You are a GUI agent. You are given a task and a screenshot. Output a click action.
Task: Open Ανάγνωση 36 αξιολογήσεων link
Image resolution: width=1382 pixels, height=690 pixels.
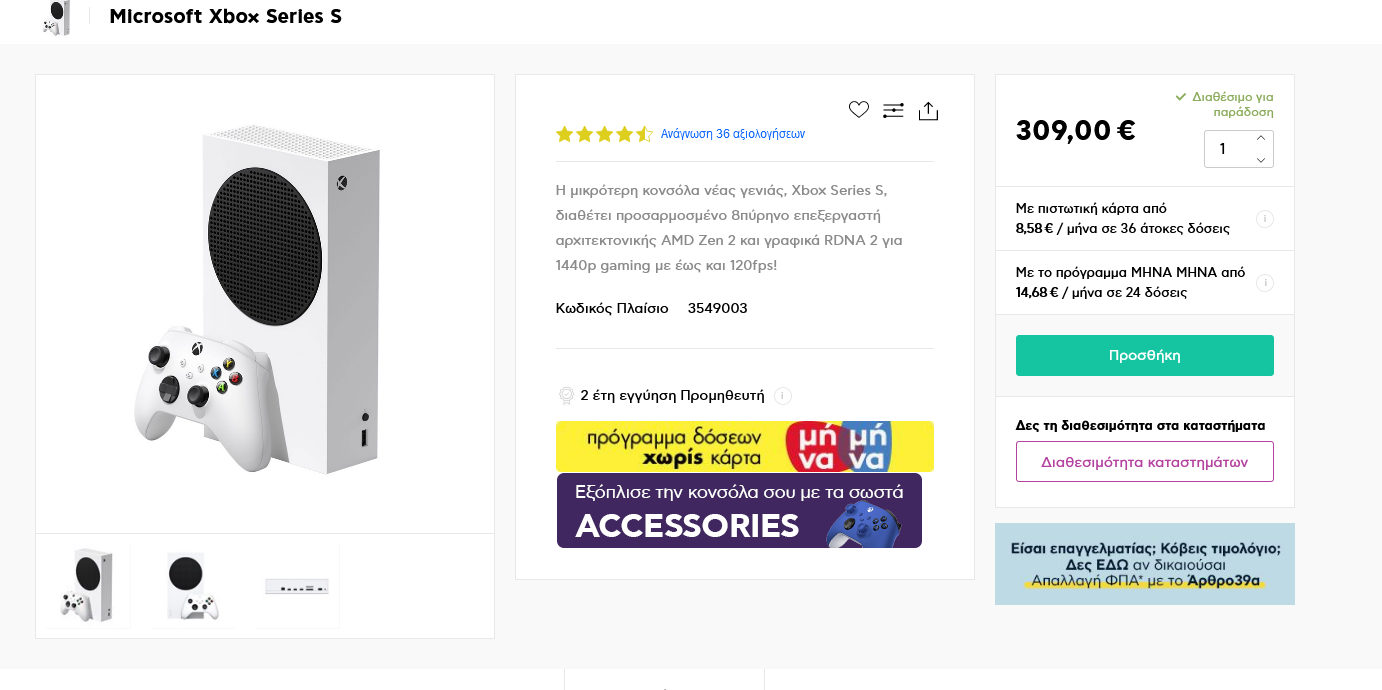point(732,134)
